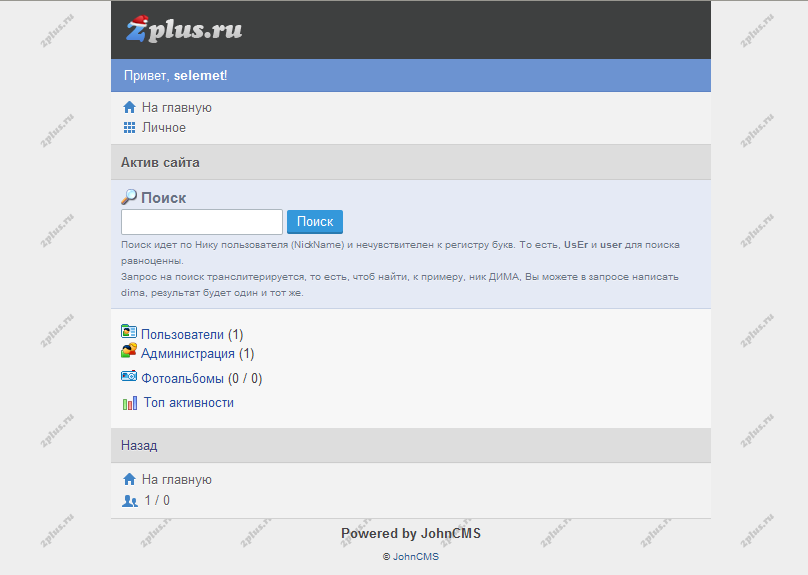Open the Пользователи (1) link
The height and width of the screenshot is (575, 808).
[x=192, y=334]
